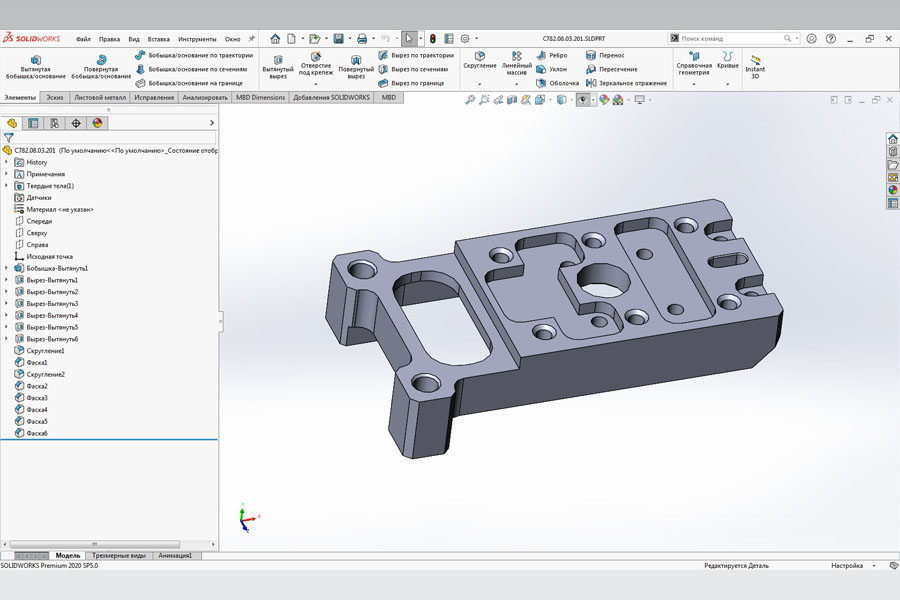Image resolution: width=900 pixels, height=600 pixels.
Task: Click the Home icon in top toolbar
Action: coord(276,38)
